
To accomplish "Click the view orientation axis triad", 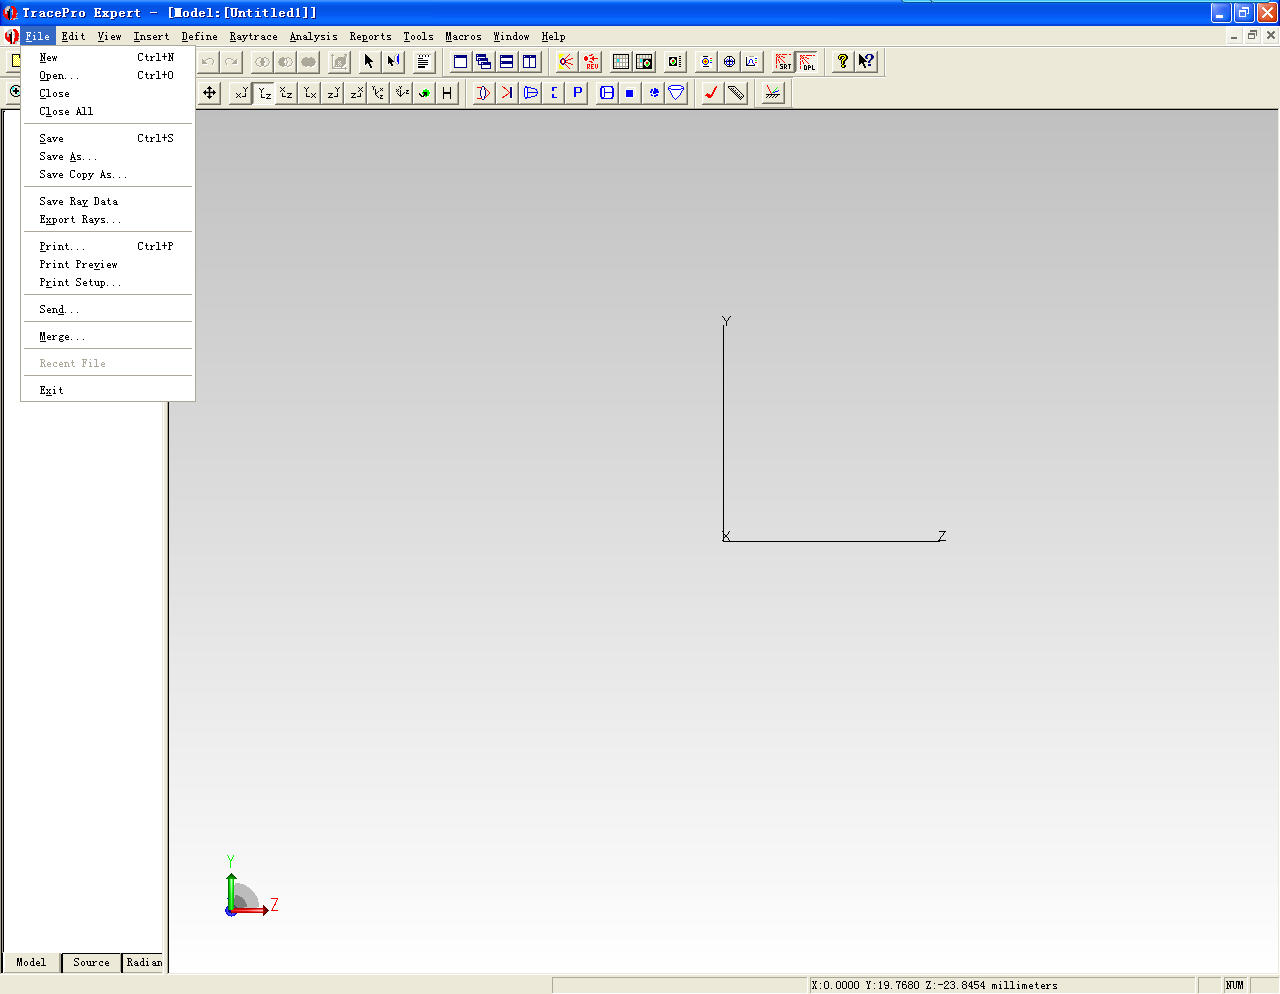I will [251, 887].
